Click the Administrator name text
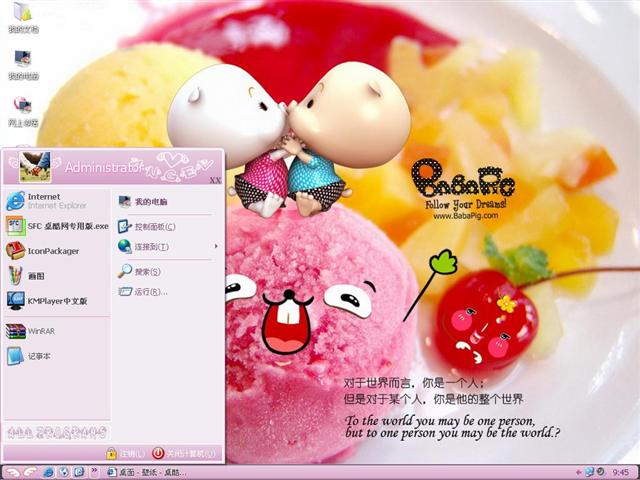640x480 pixels. point(104,167)
